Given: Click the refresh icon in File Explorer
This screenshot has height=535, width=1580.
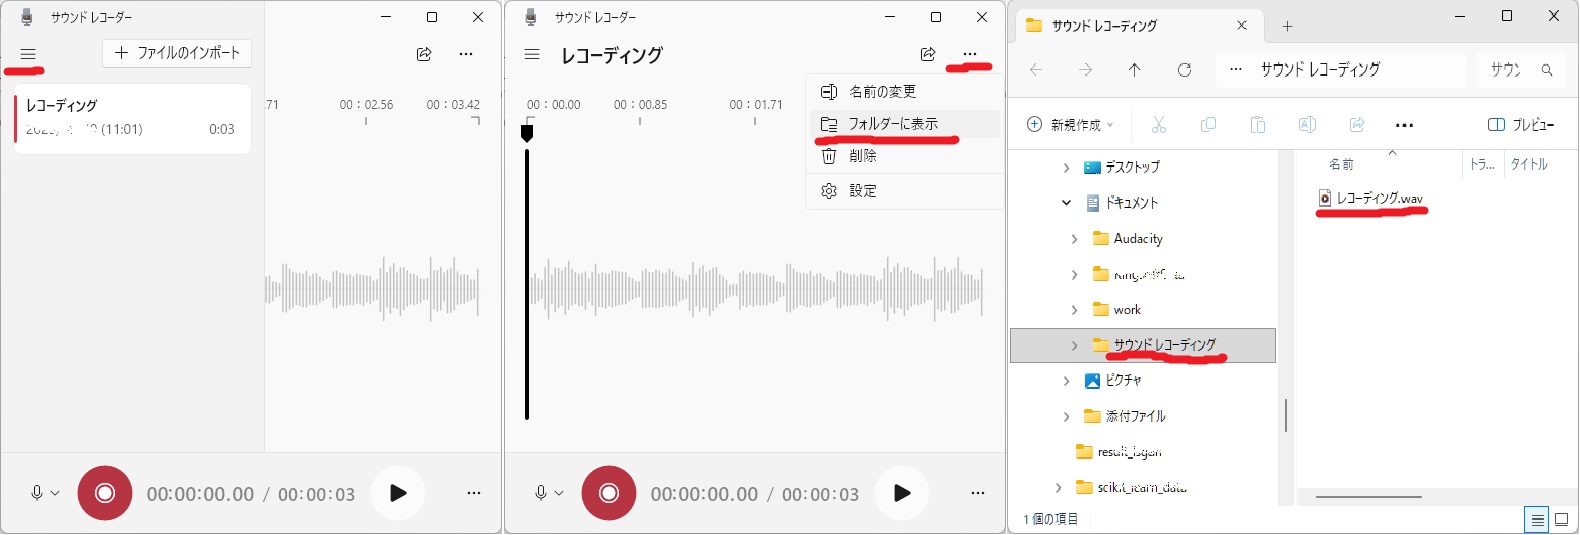Looking at the screenshot, I should point(1184,70).
